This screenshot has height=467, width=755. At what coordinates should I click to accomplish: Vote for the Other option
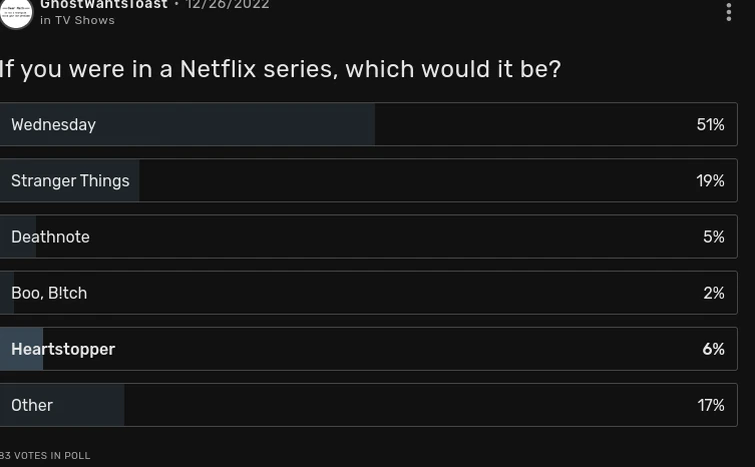click(x=32, y=405)
